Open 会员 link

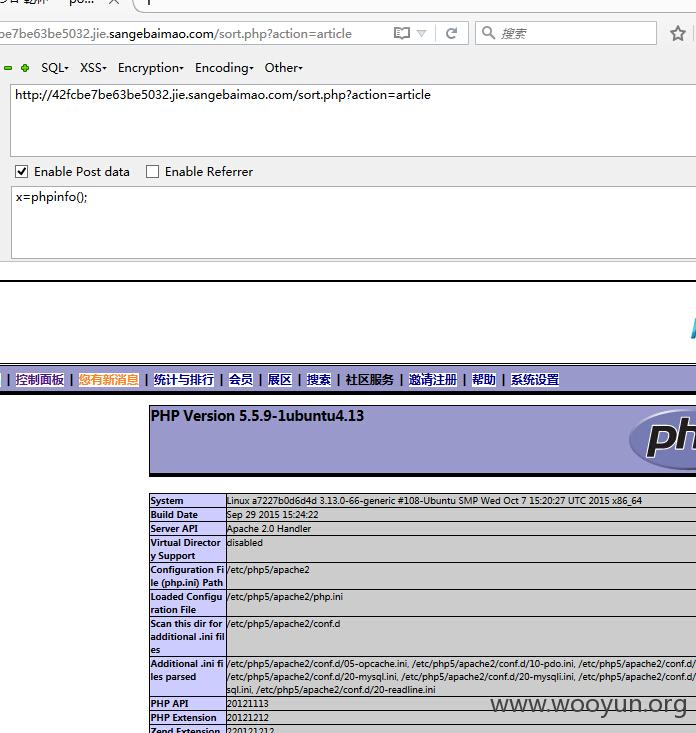(241, 380)
